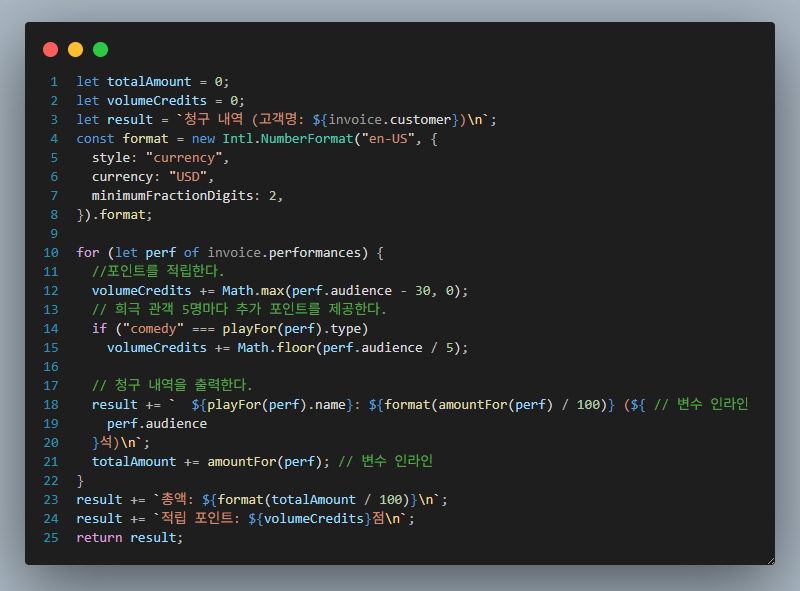Click the "comedy" string literal
Viewport: 800px width, 591px height.
tap(153, 329)
